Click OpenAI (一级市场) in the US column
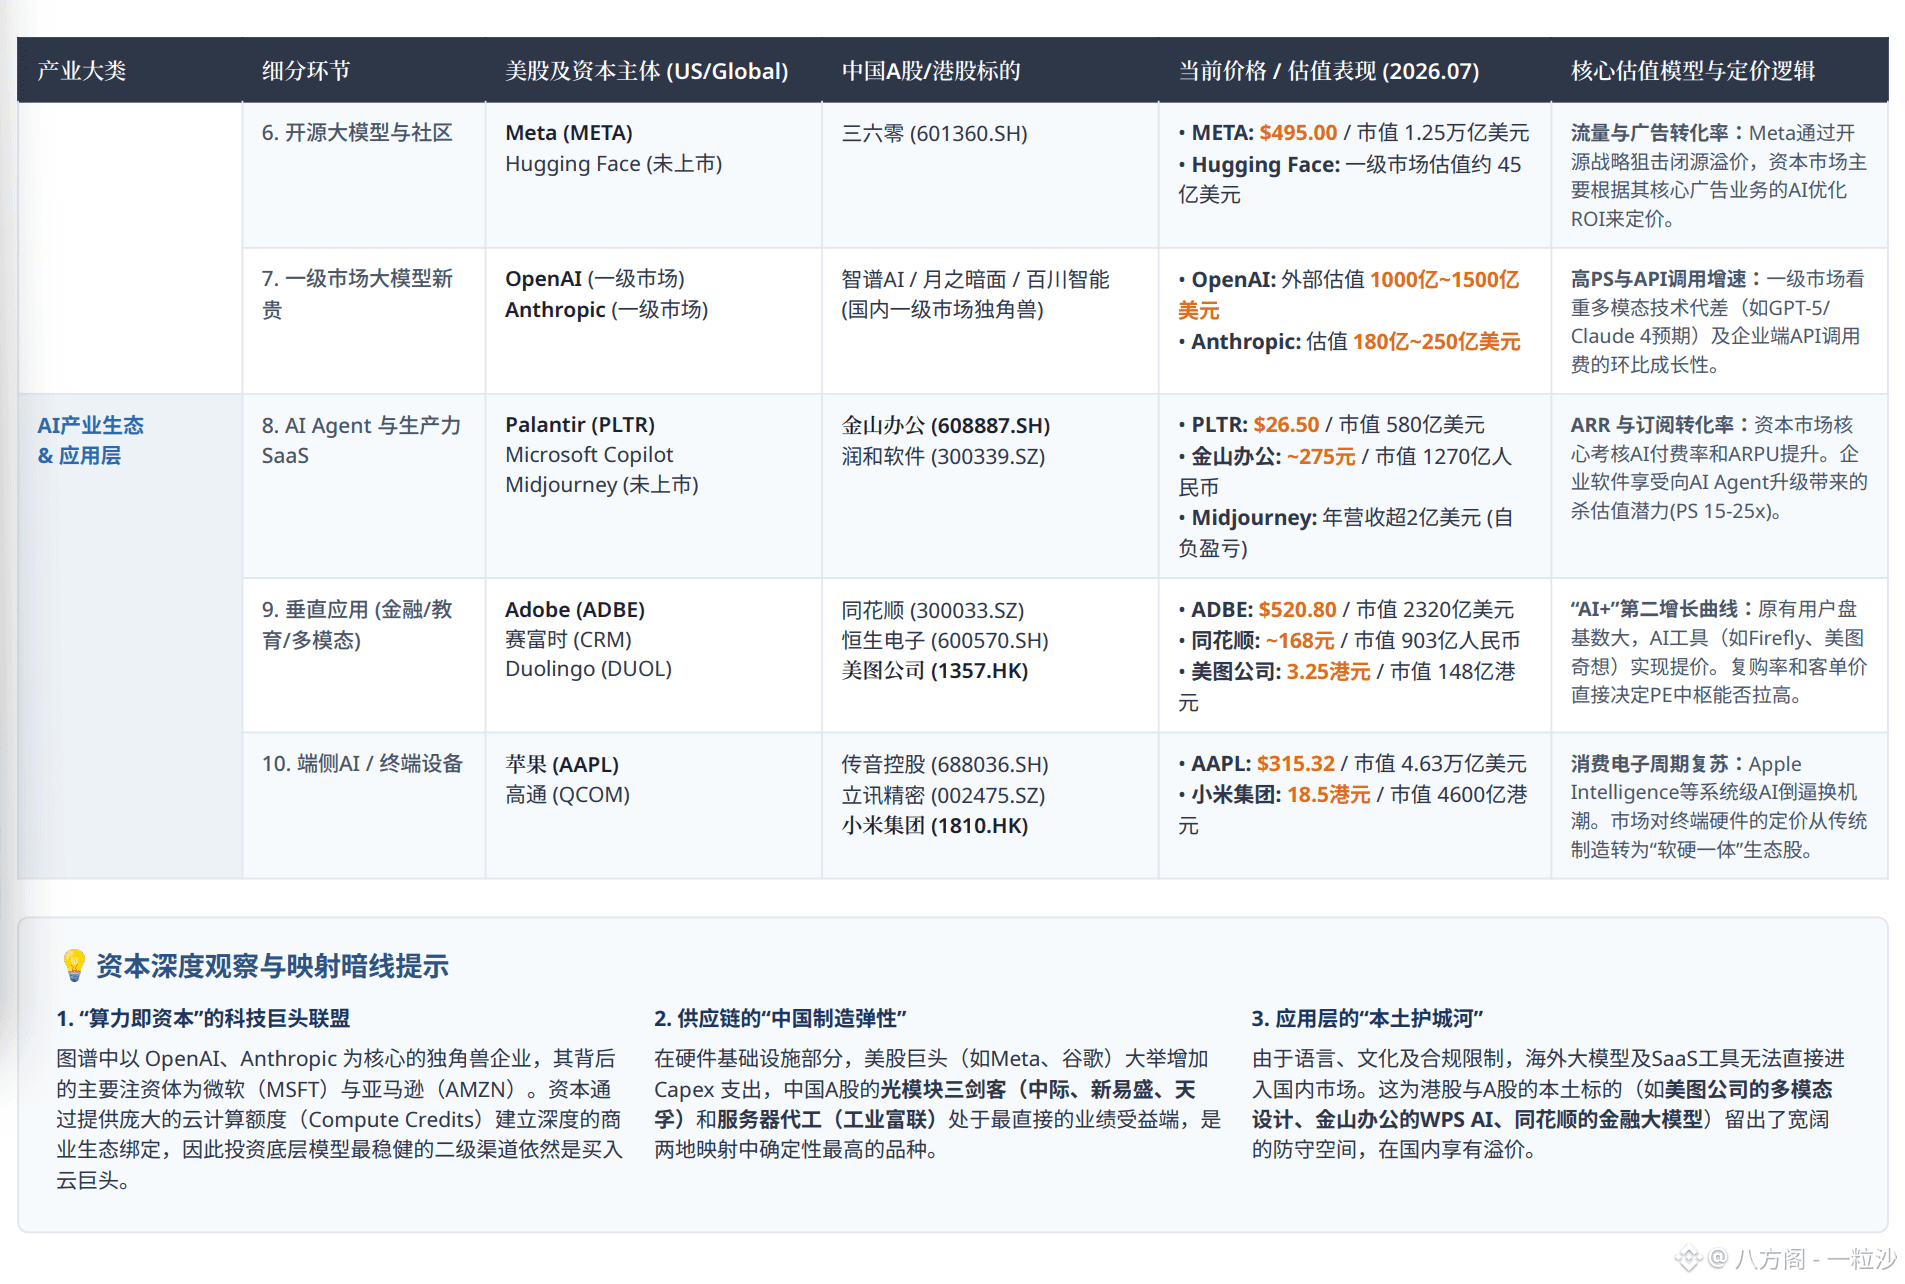The image size is (1905, 1284). tap(595, 279)
